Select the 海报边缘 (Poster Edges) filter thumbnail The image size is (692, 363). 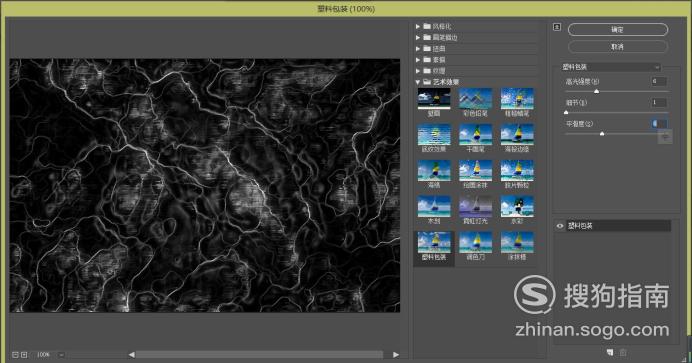coord(517,135)
